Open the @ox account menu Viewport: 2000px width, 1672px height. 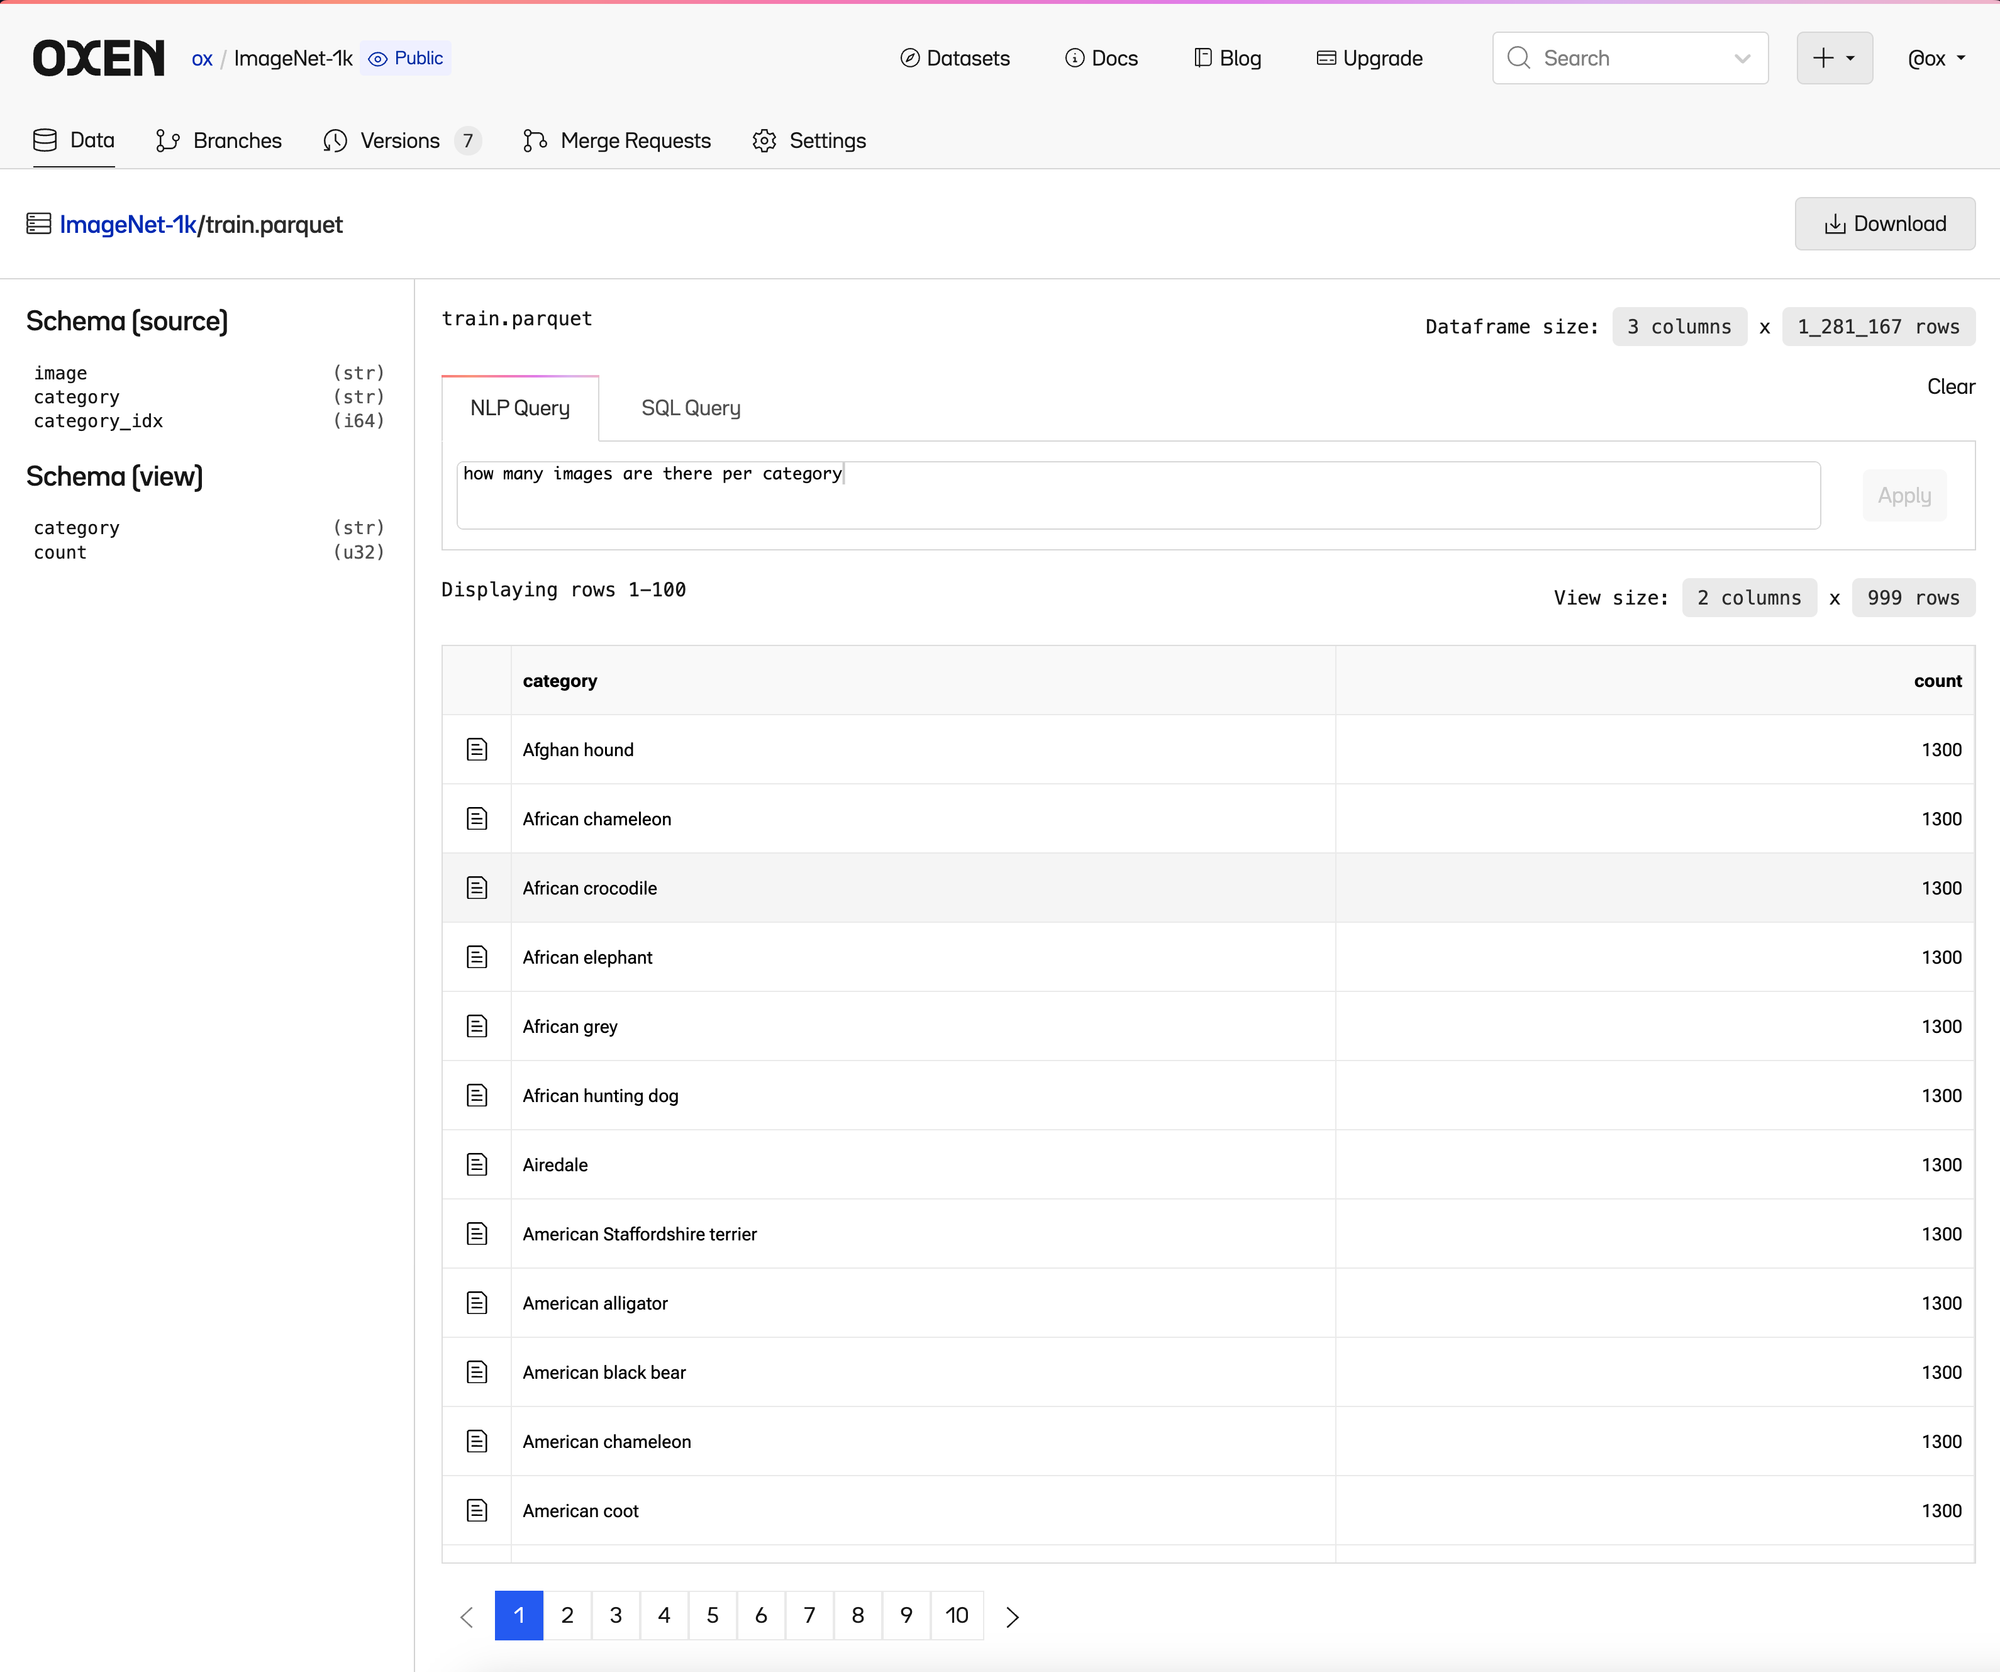pyautogui.click(x=1936, y=58)
